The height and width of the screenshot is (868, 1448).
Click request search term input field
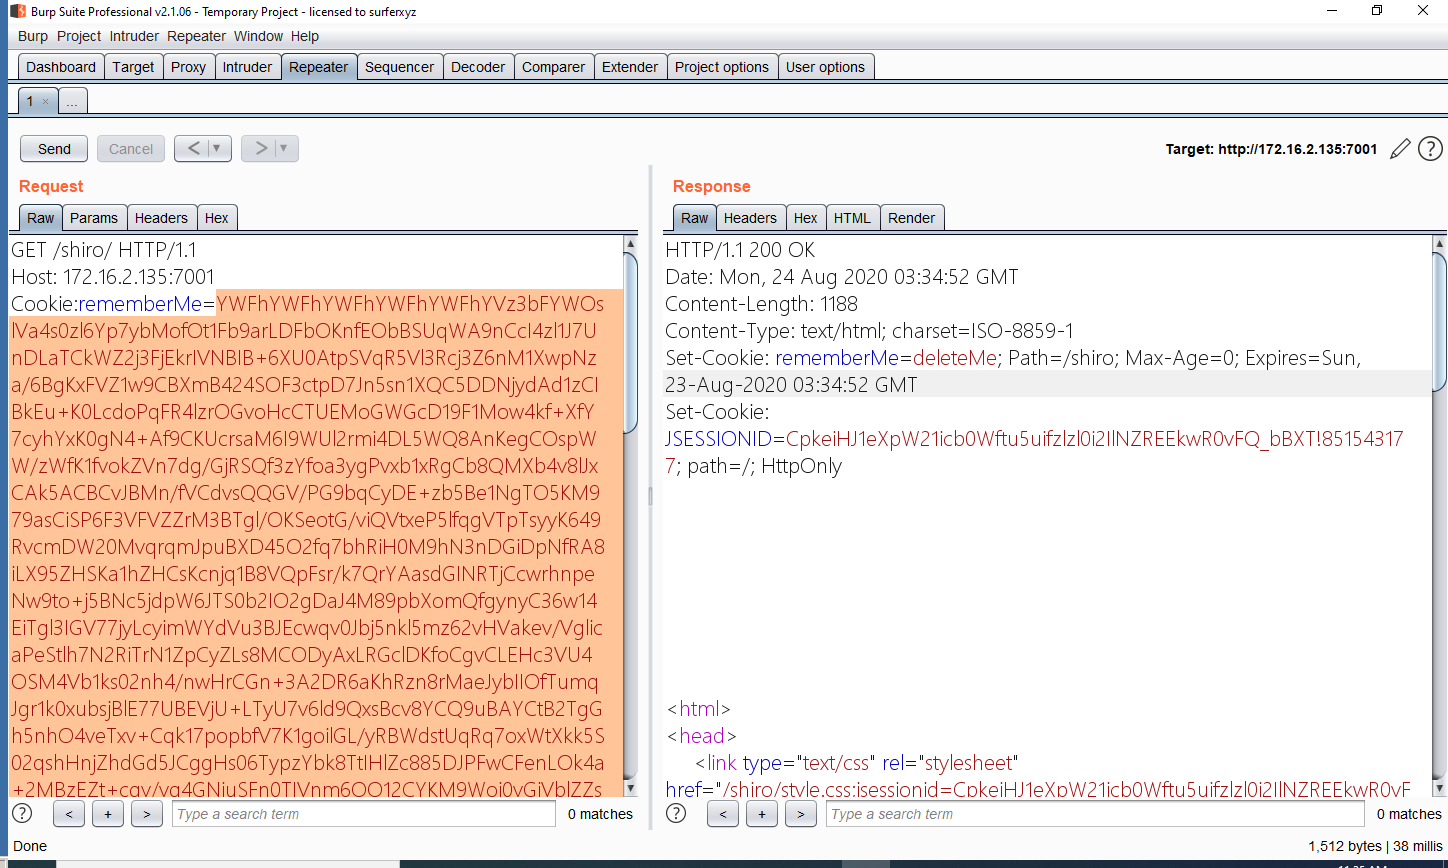pos(364,814)
